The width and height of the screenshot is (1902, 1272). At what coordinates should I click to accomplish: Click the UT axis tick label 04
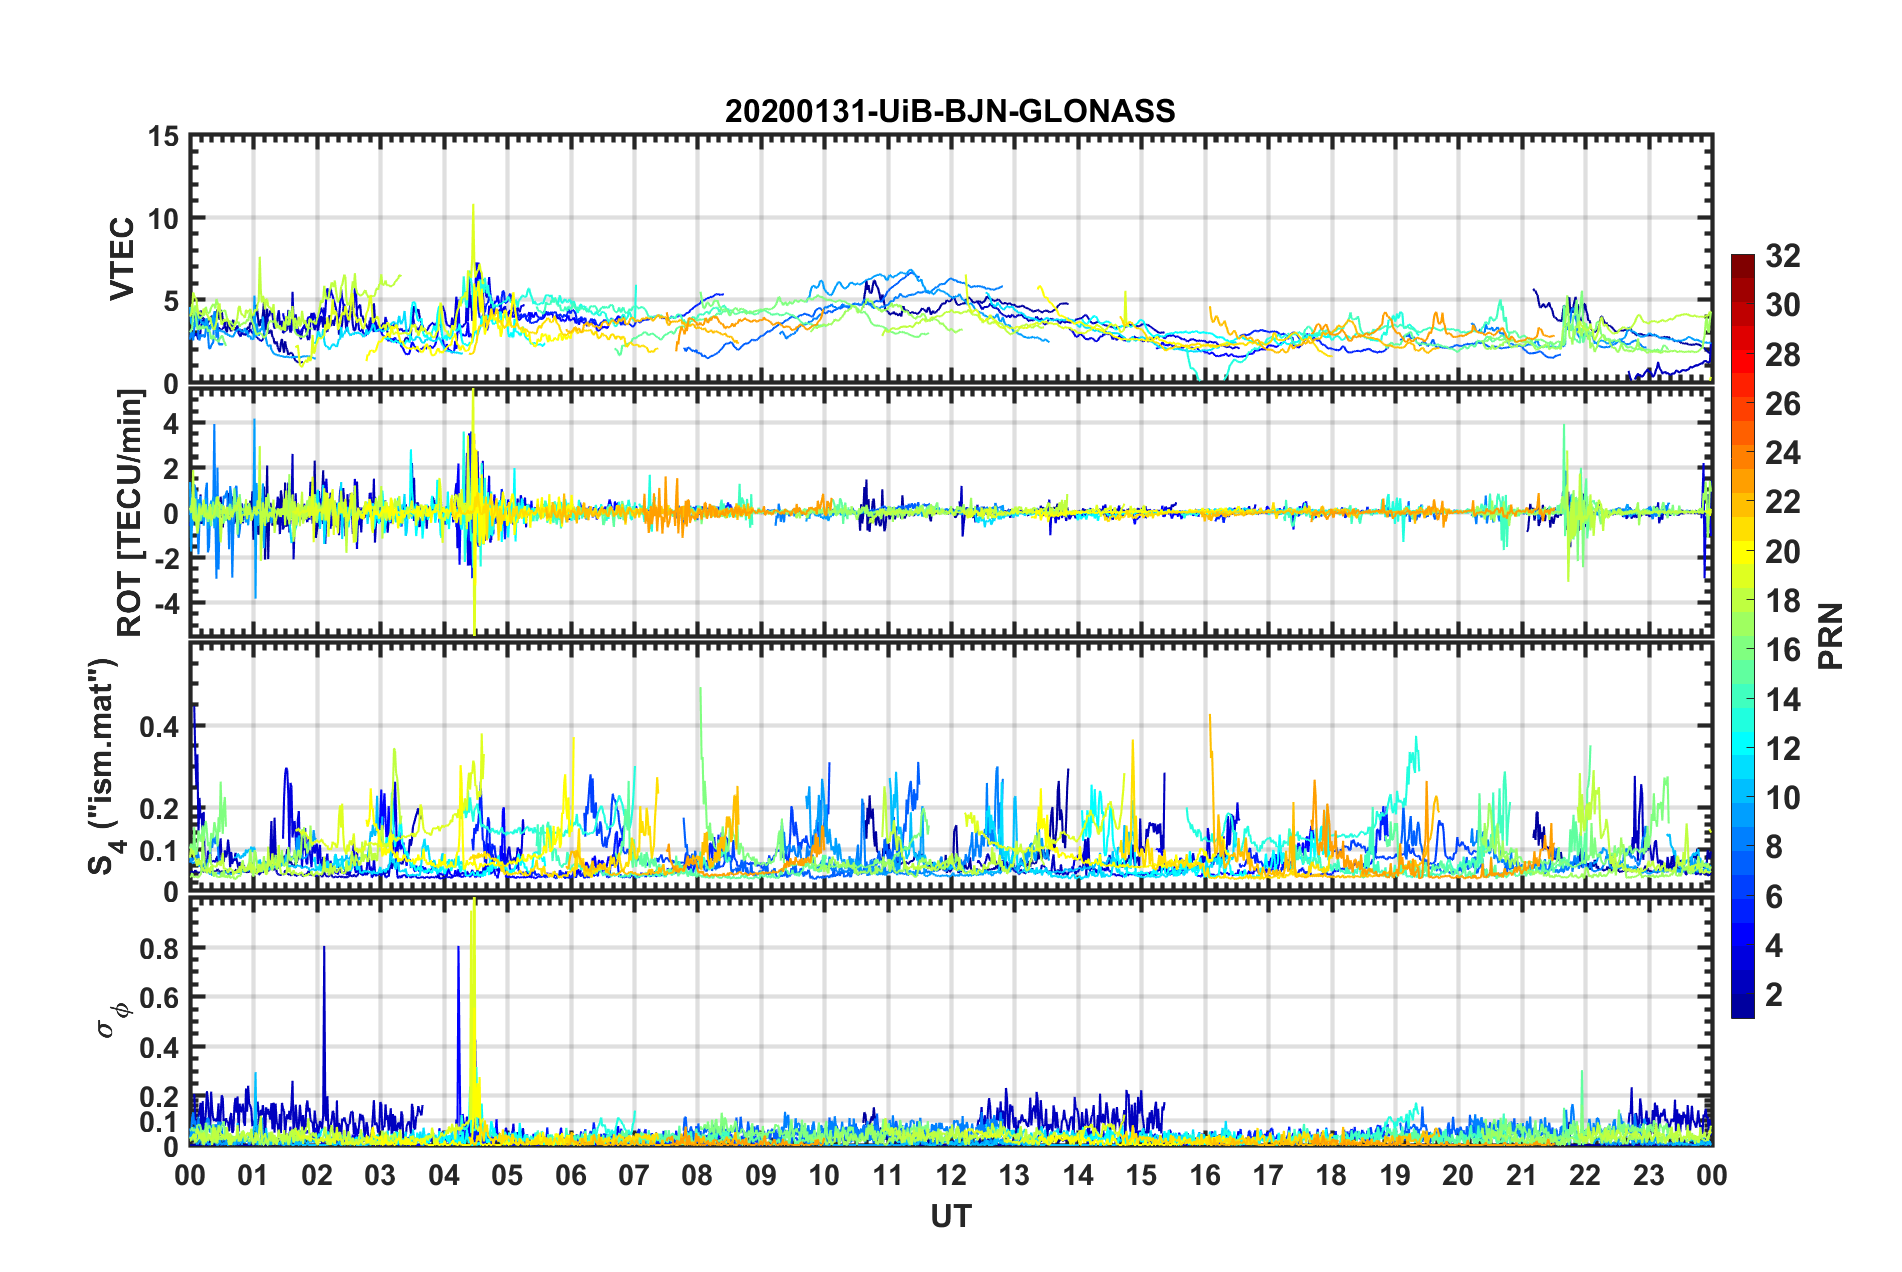[x=444, y=1175]
